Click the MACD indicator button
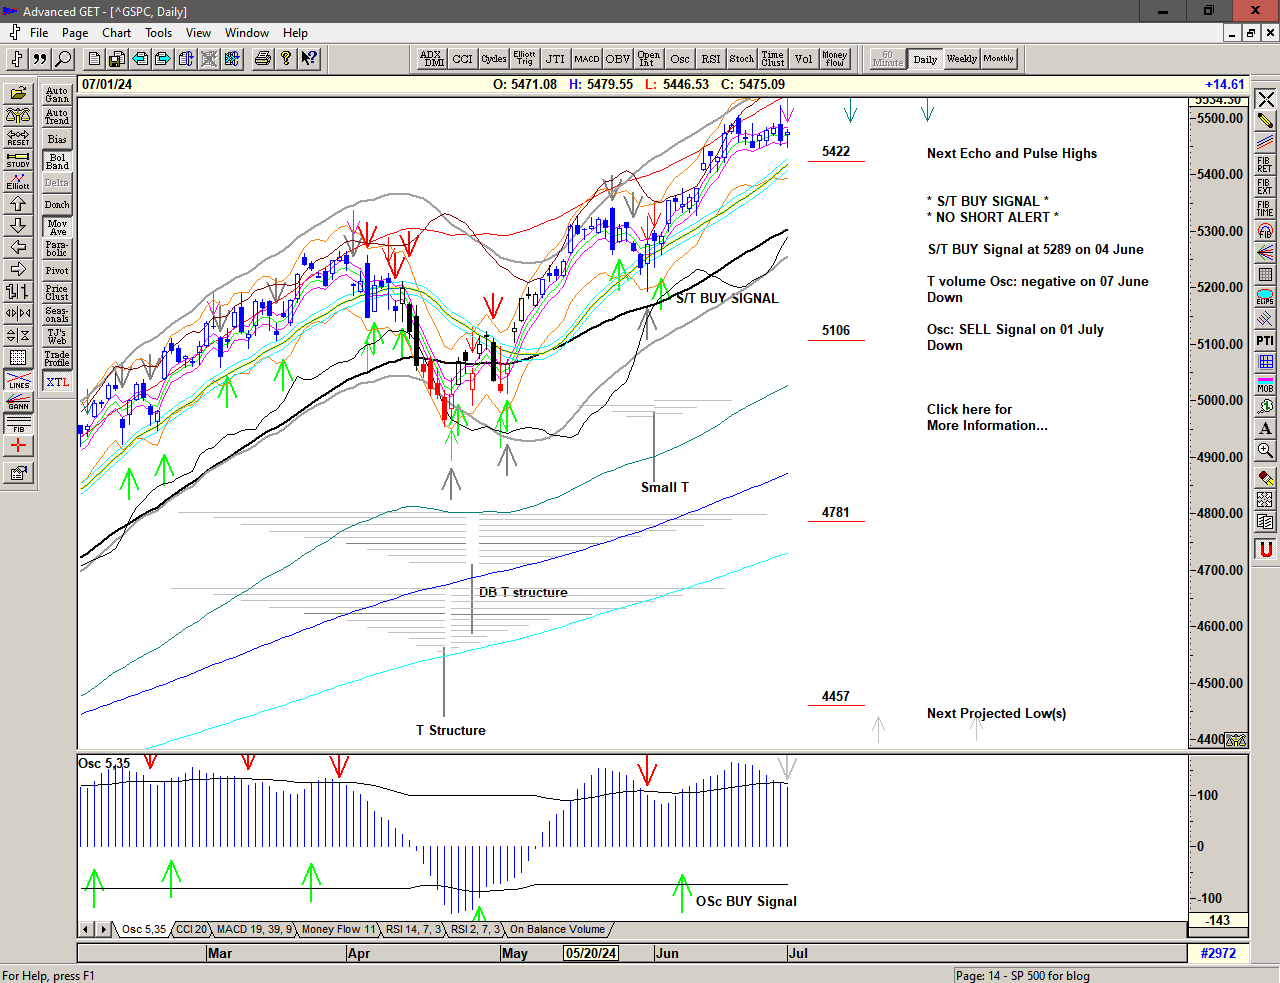Viewport: 1280px width, 983px height. click(x=587, y=59)
